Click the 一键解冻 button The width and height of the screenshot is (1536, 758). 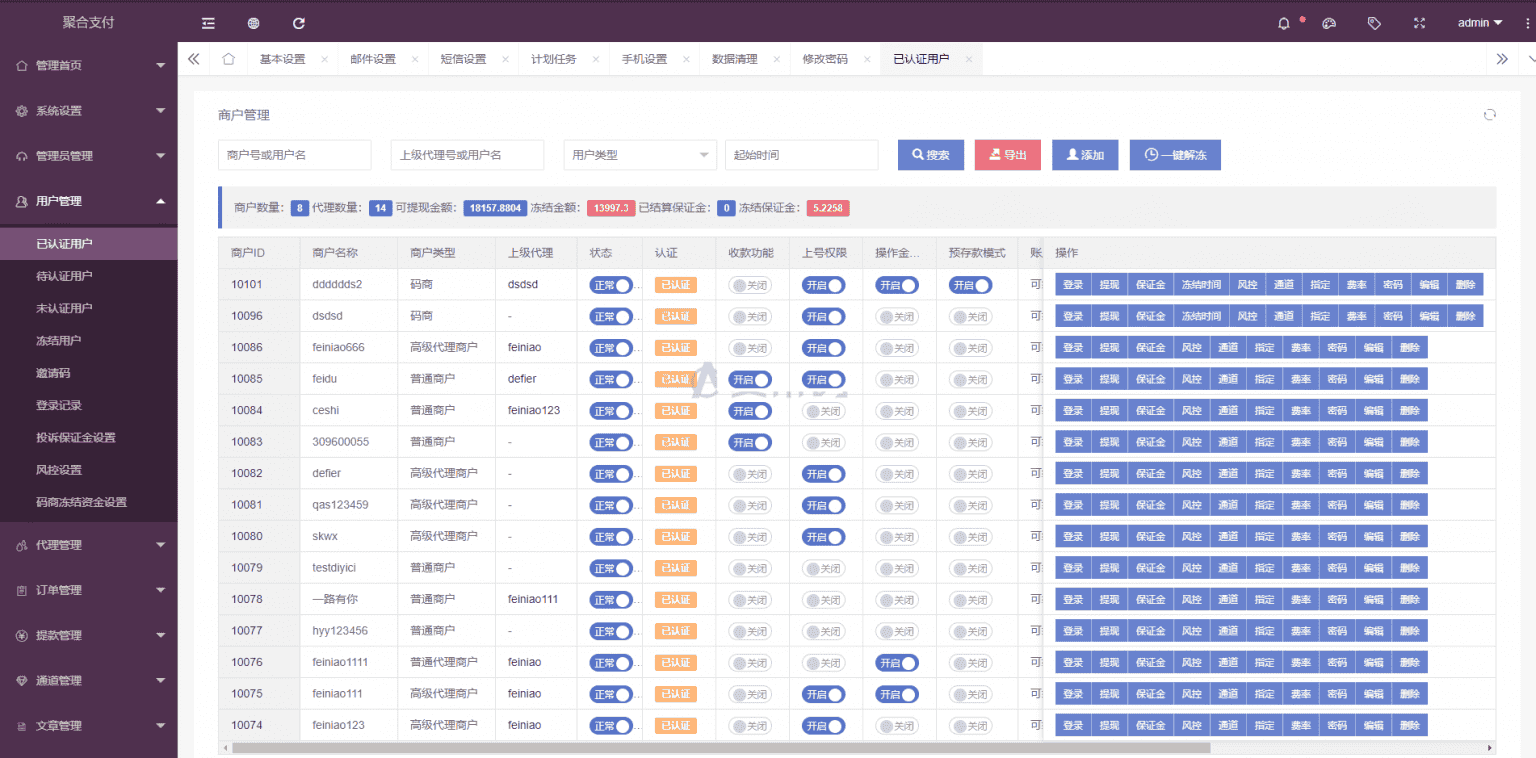point(1175,155)
